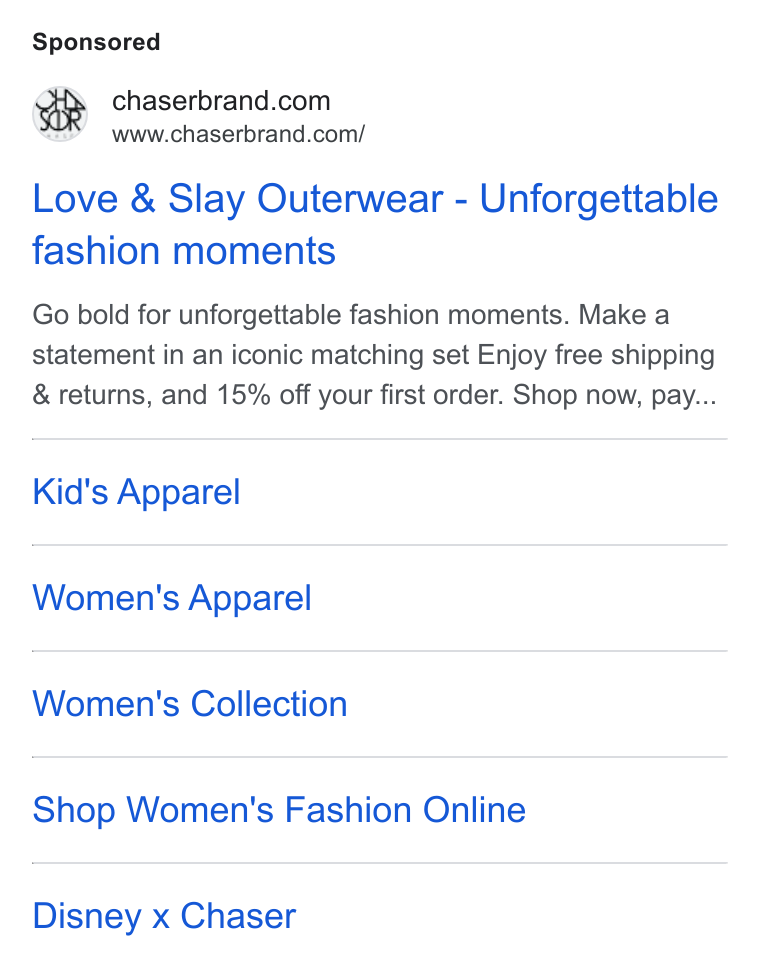Screen dimensions: 760x968
Task: Open the Love & Slay Outerwear headline
Action: click(x=375, y=224)
